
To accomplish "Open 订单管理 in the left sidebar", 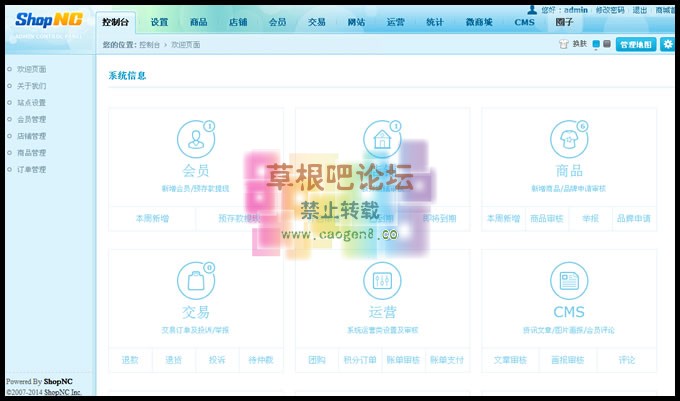I will coord(32,170).
